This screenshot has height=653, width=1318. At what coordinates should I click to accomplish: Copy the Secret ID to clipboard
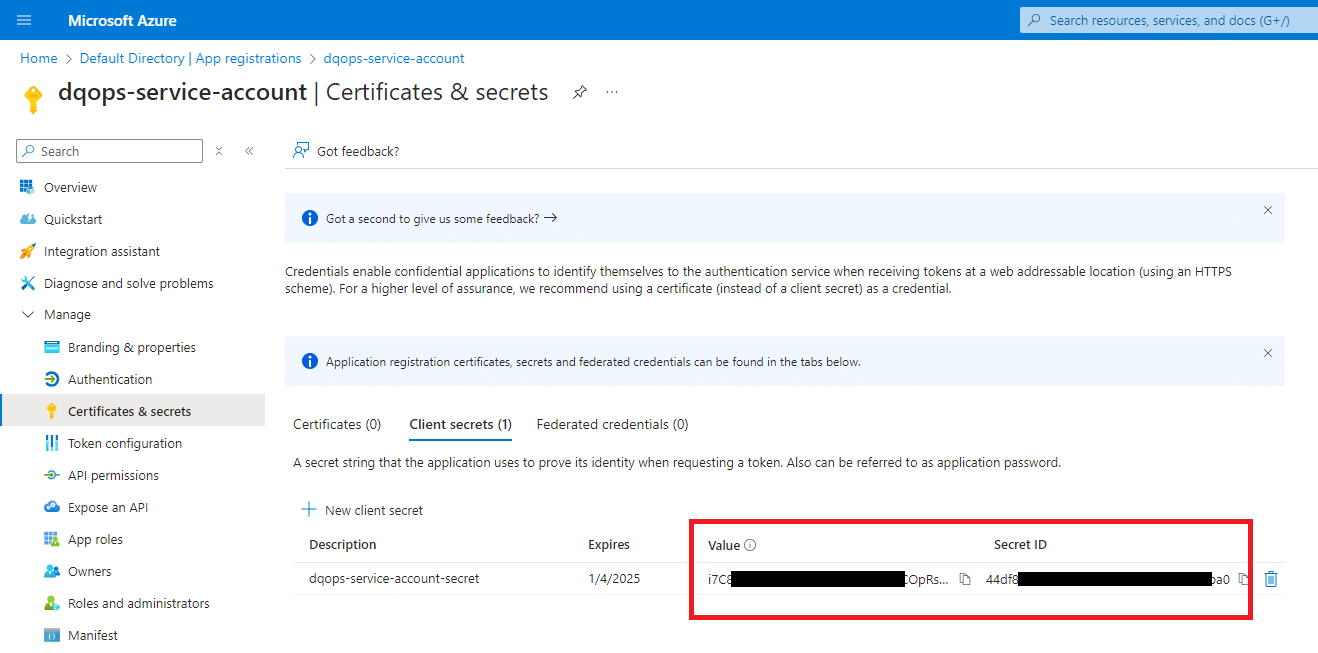coord(1243,579)
